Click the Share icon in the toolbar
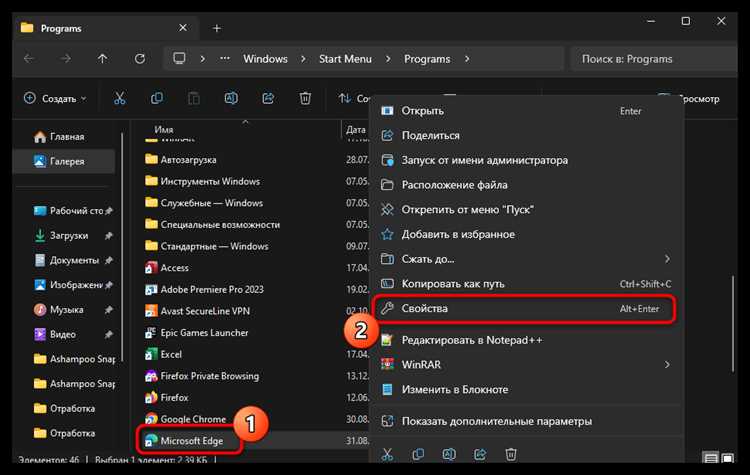The height and width of the screenshot is (475, 750). [268, 99]
